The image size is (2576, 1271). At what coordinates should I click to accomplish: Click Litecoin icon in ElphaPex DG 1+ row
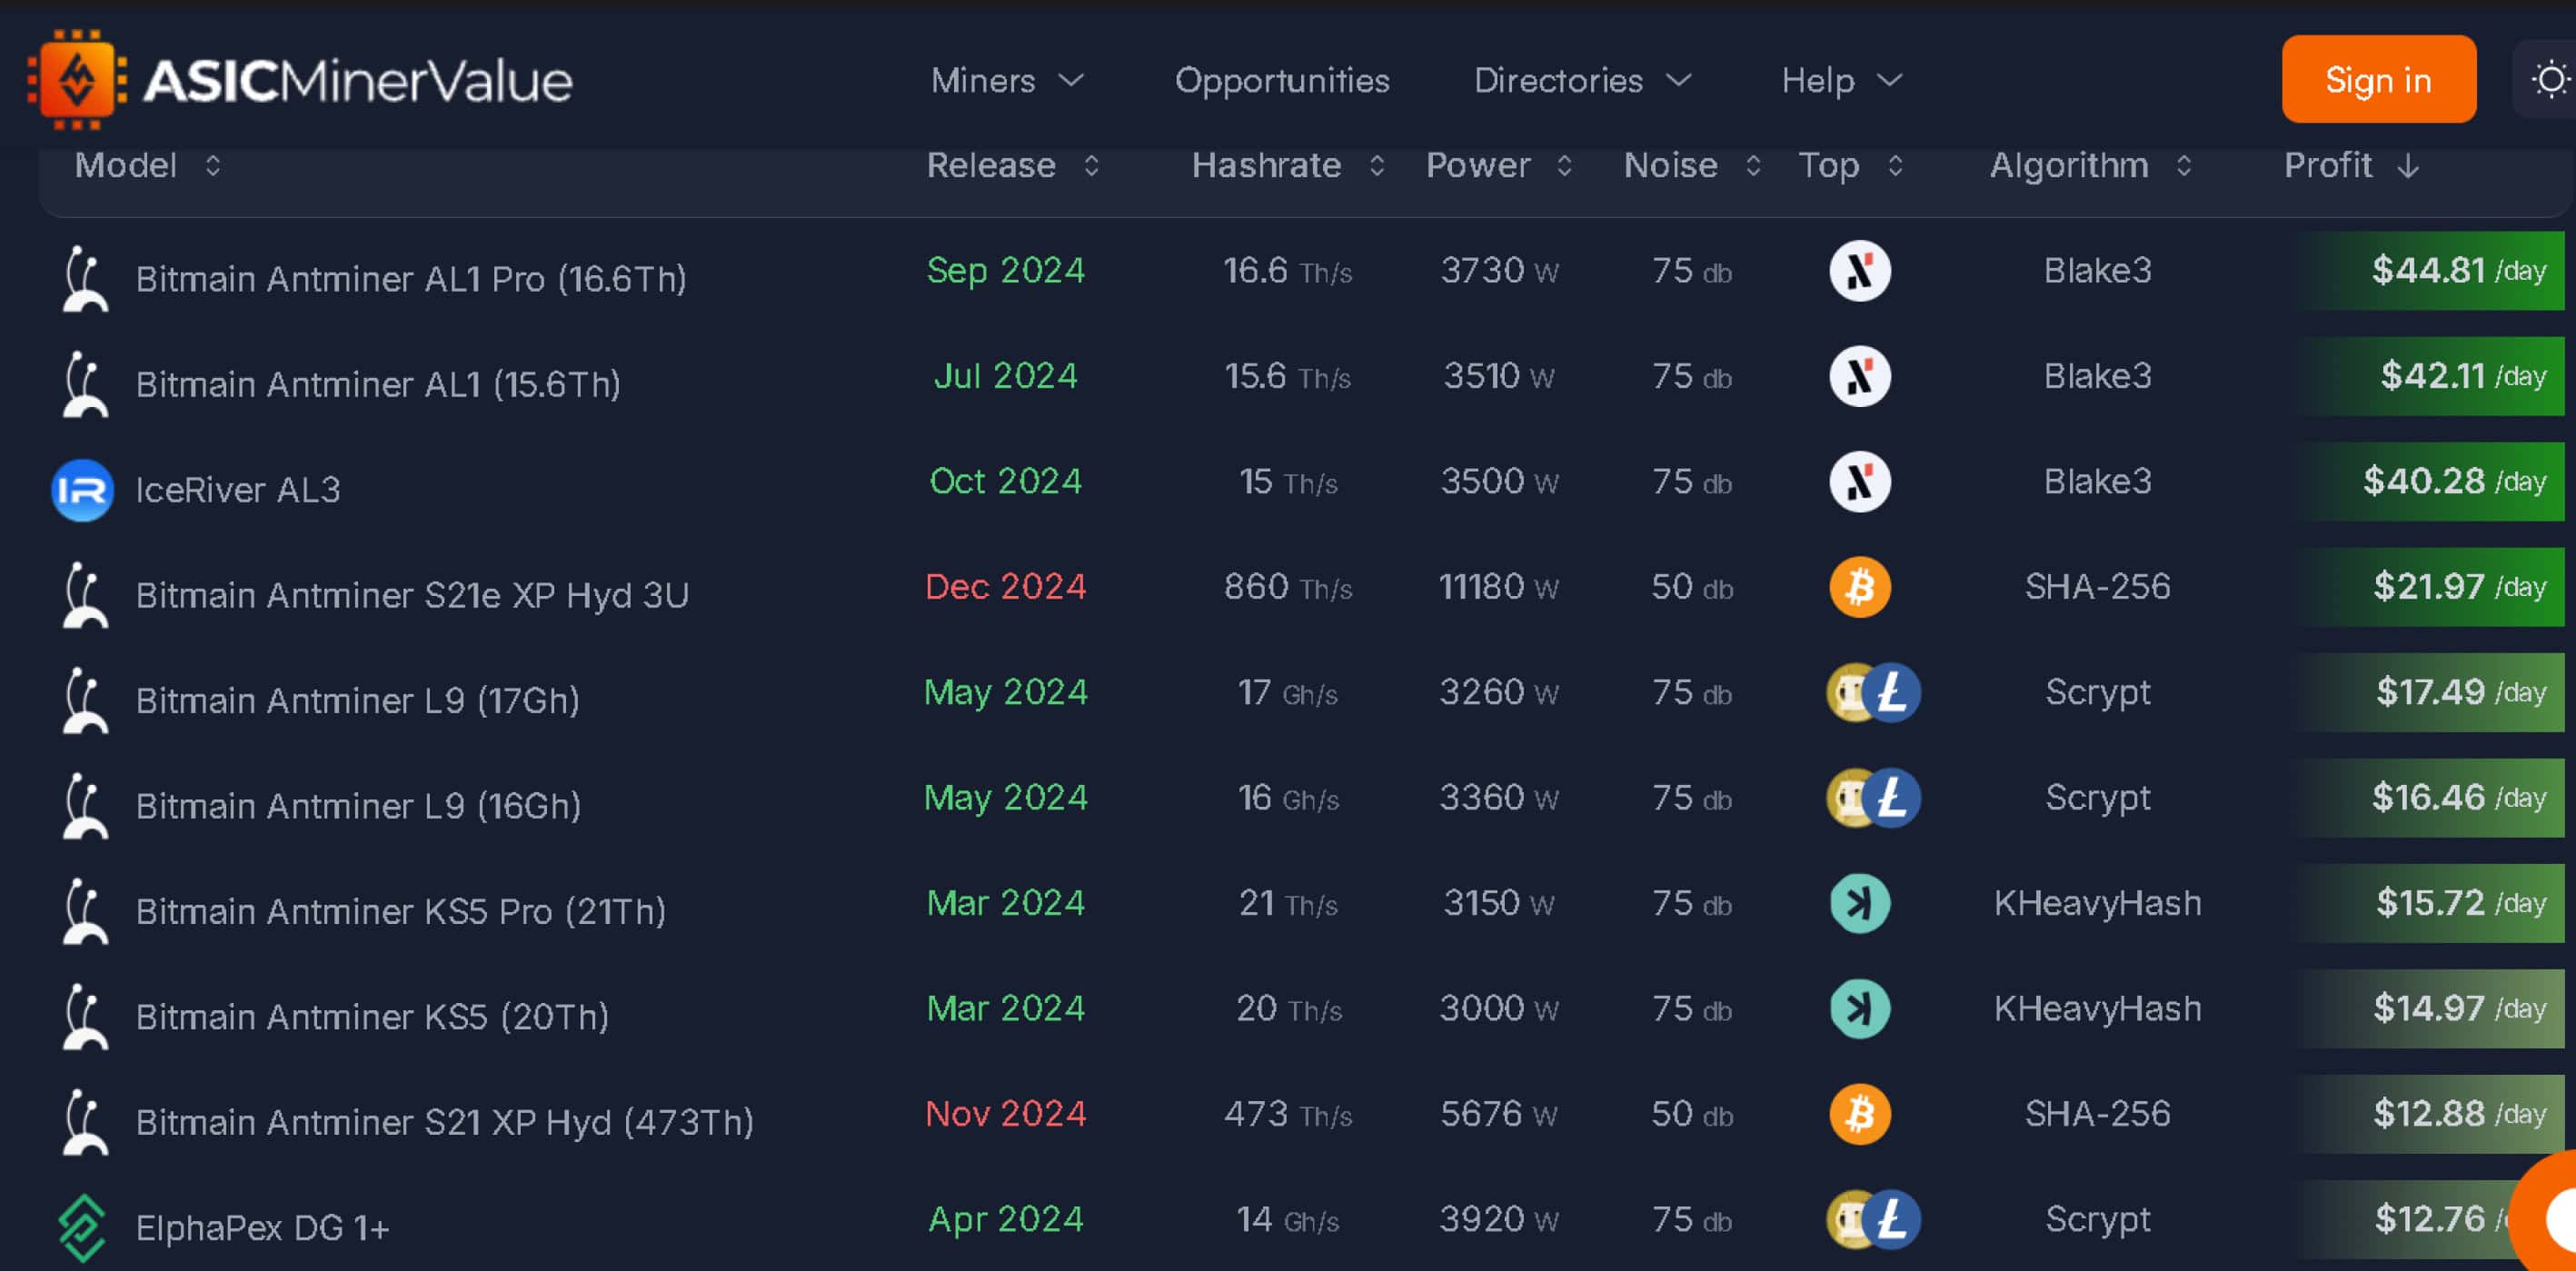tap(1891, 1220)
